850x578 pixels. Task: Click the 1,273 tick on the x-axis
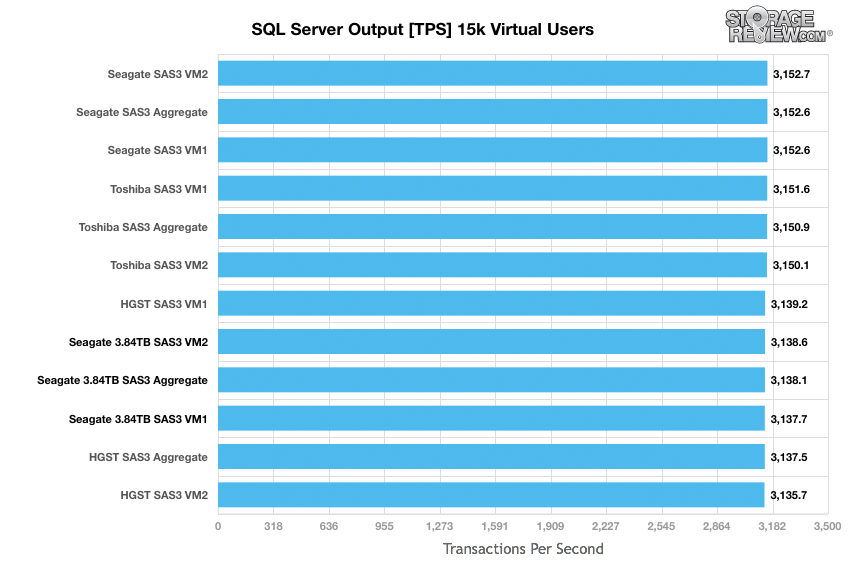[440, 526]
